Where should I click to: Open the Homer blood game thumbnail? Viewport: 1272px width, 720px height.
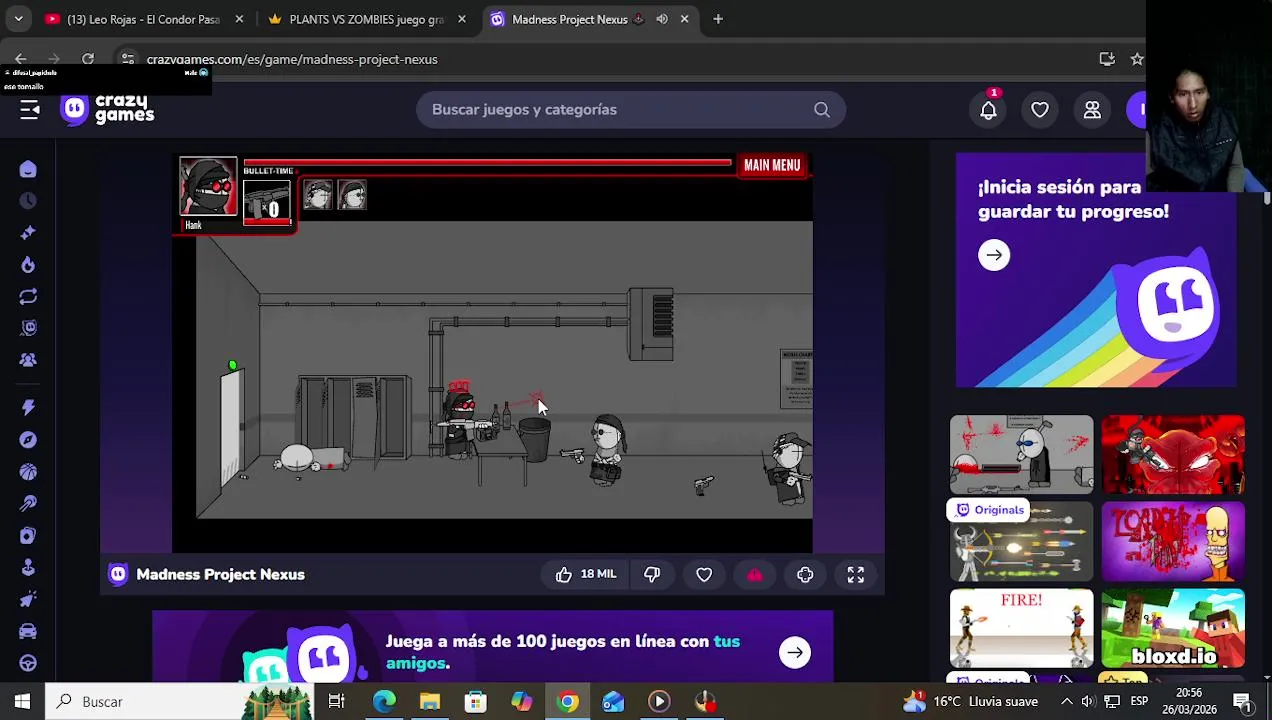[x=1173, y=541]
